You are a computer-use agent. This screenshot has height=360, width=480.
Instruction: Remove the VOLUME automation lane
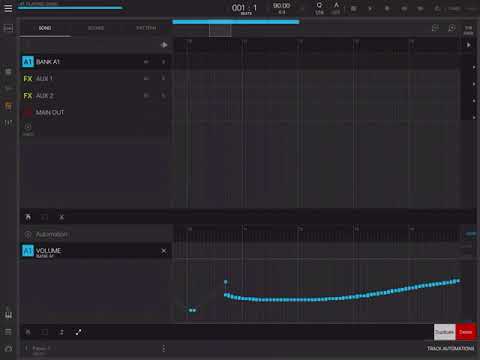pyautogui.click(x=164, y=251)
